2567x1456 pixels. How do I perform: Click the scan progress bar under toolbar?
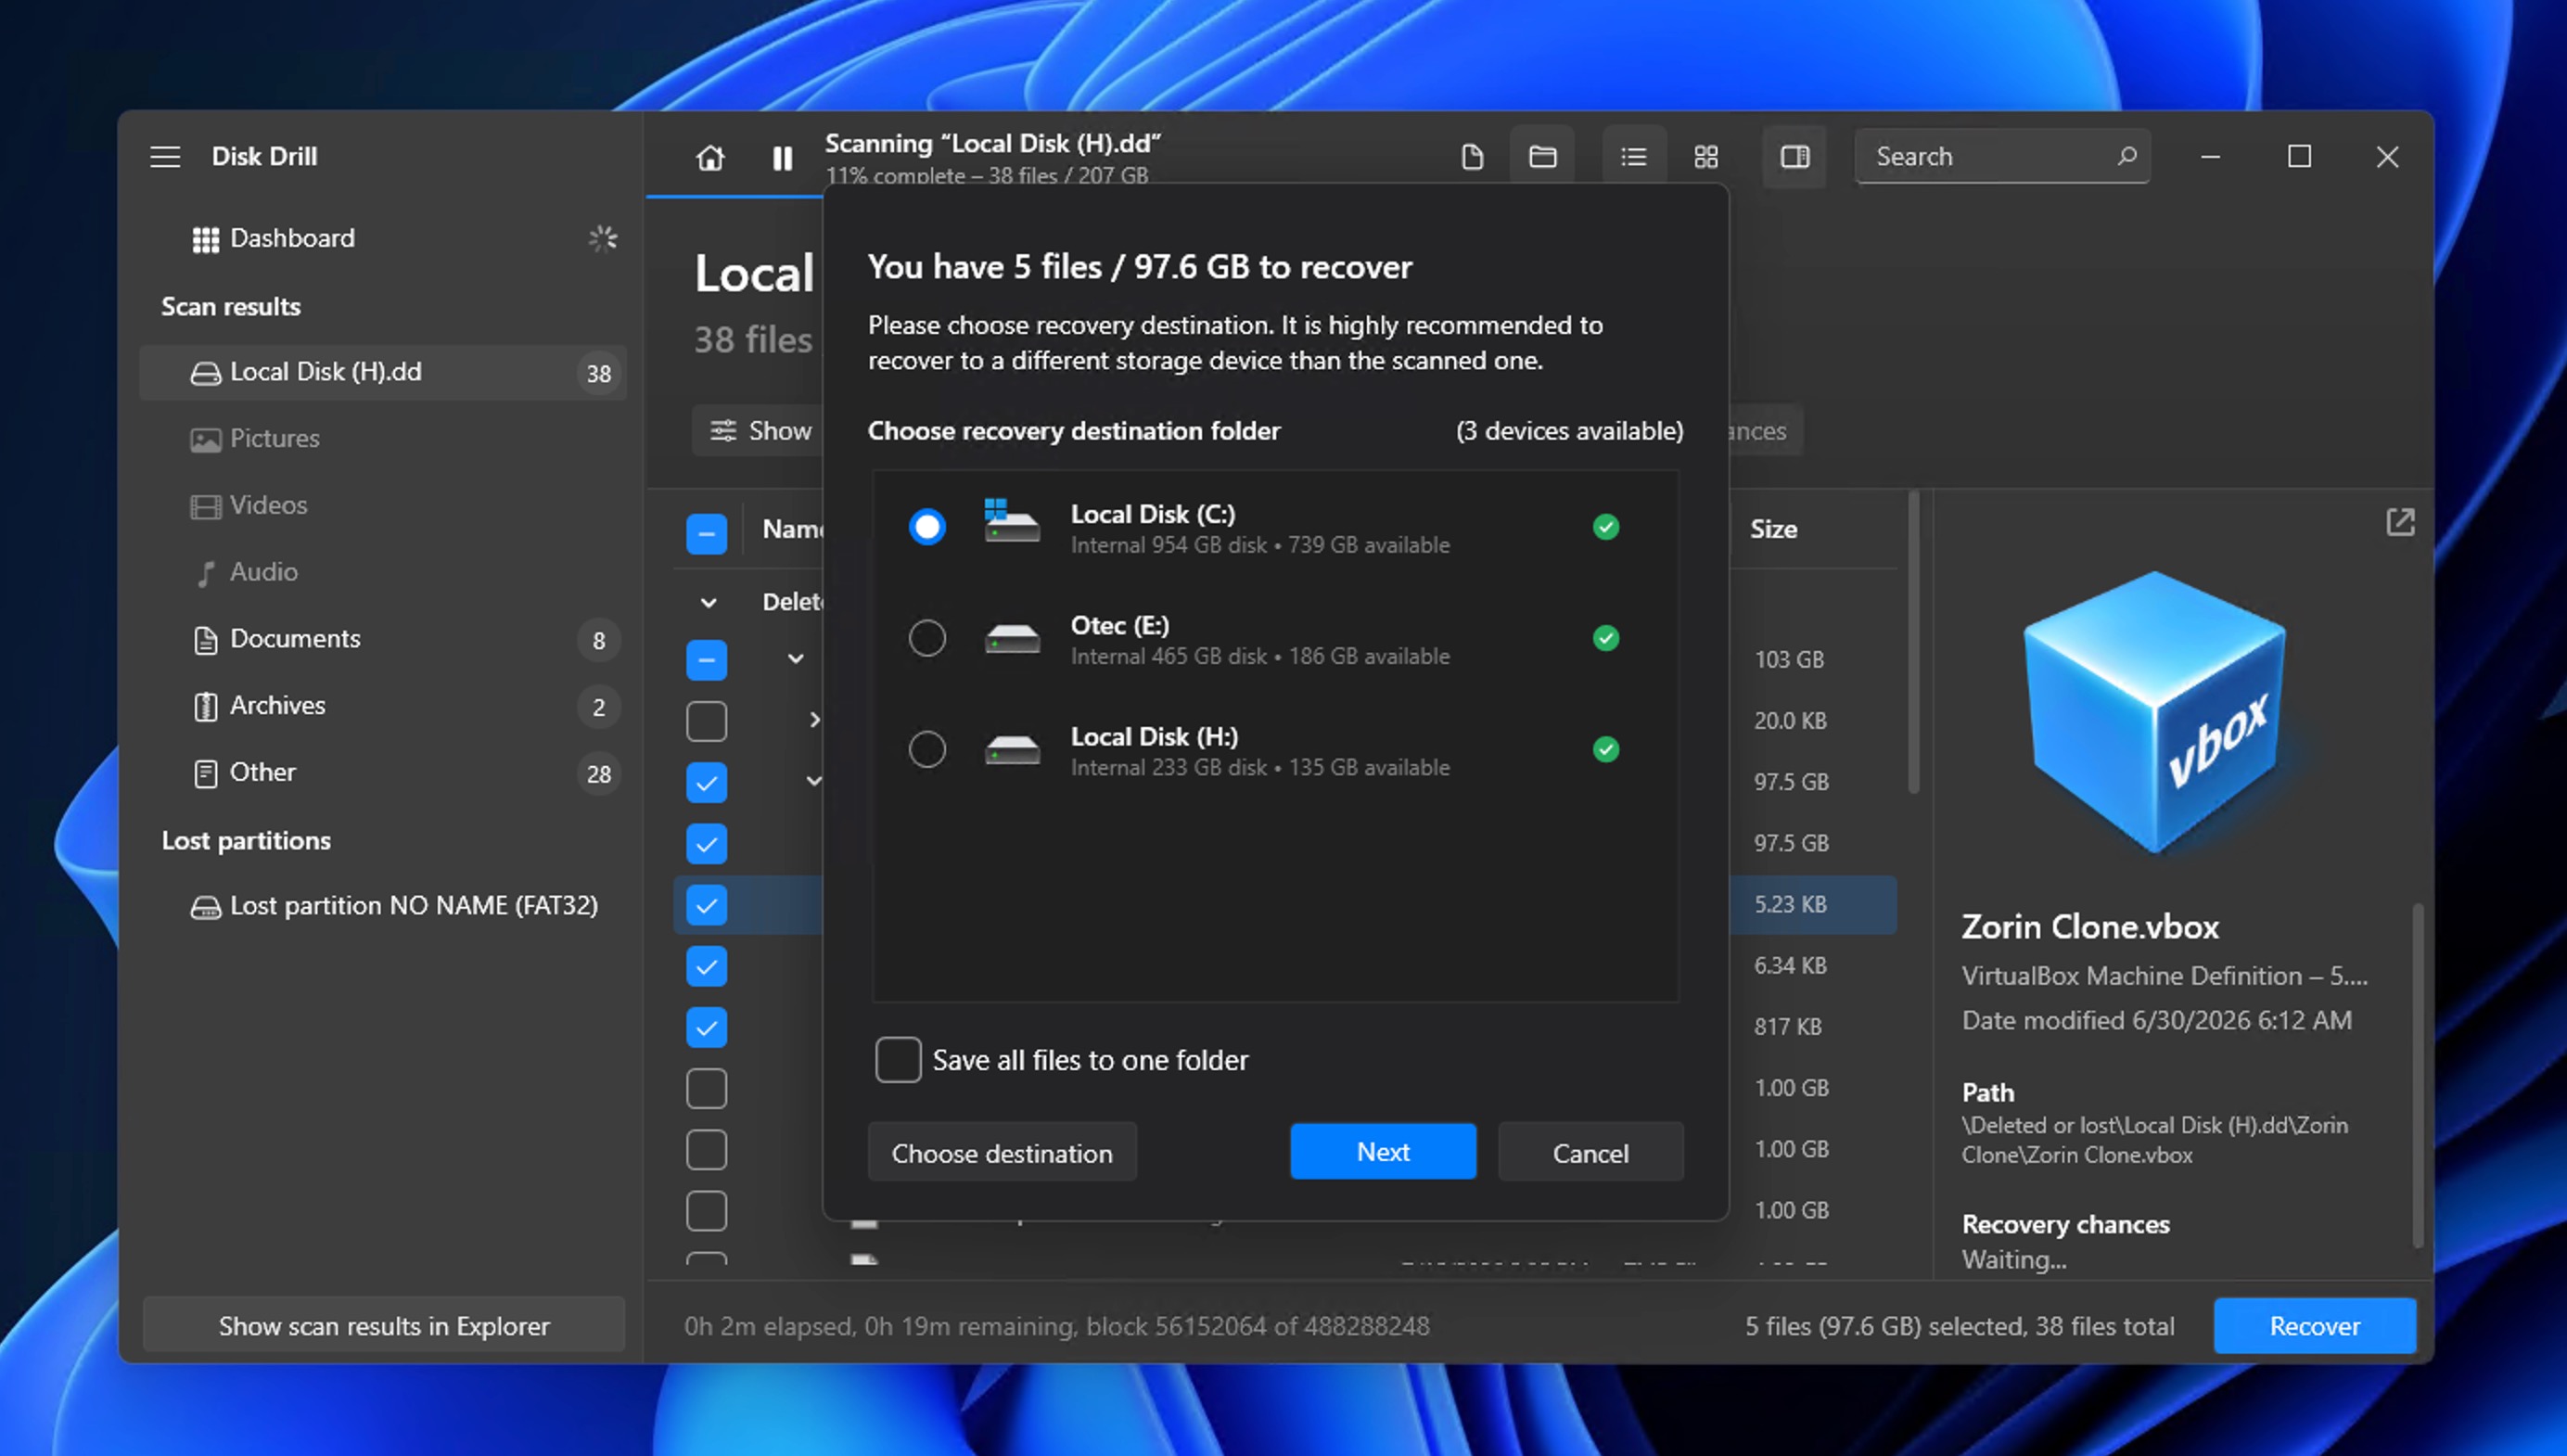point(735,197)
